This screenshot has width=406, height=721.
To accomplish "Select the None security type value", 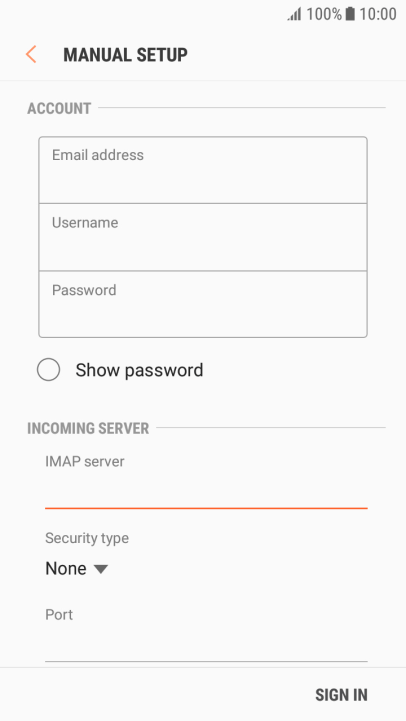I will [66, 569].
